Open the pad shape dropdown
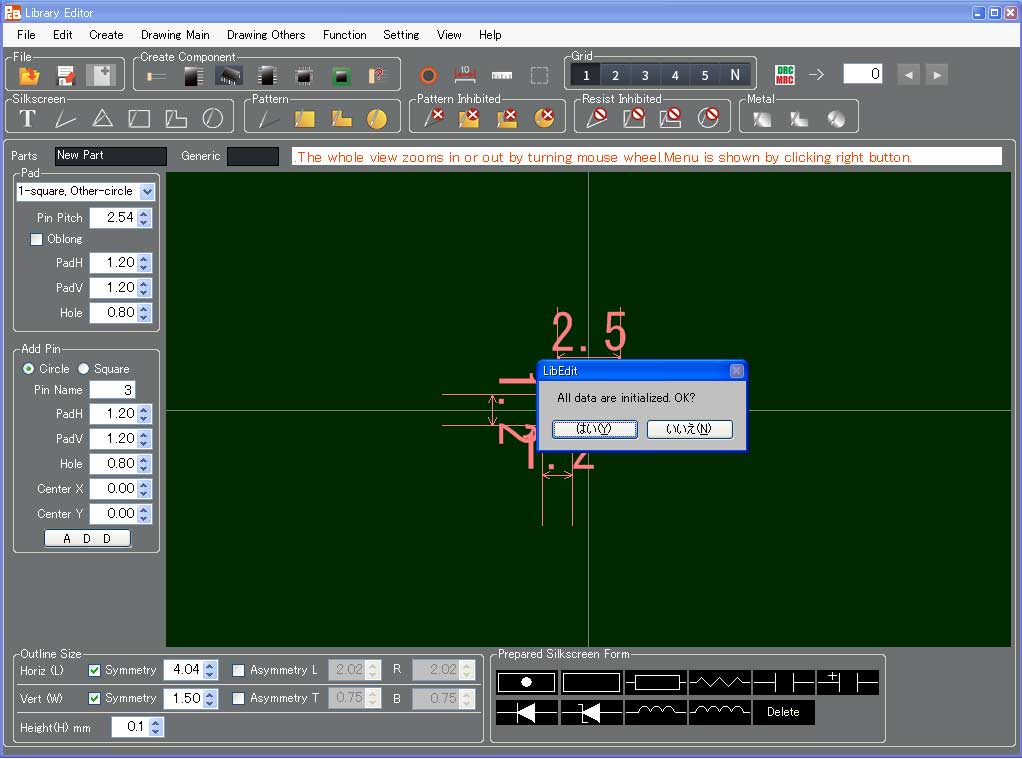Screen dimensions: 1022x759 pos(148,191)
